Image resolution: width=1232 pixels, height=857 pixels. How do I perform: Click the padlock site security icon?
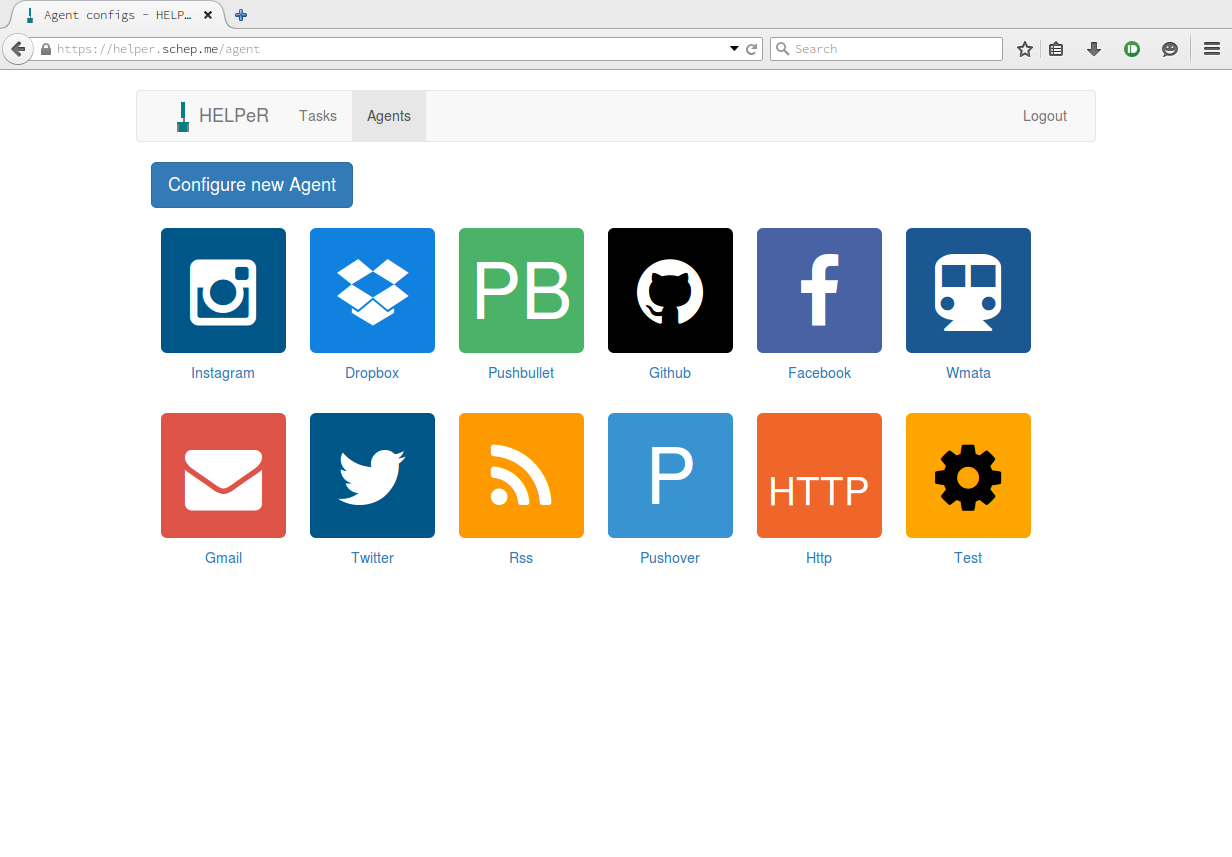(46, 49)
